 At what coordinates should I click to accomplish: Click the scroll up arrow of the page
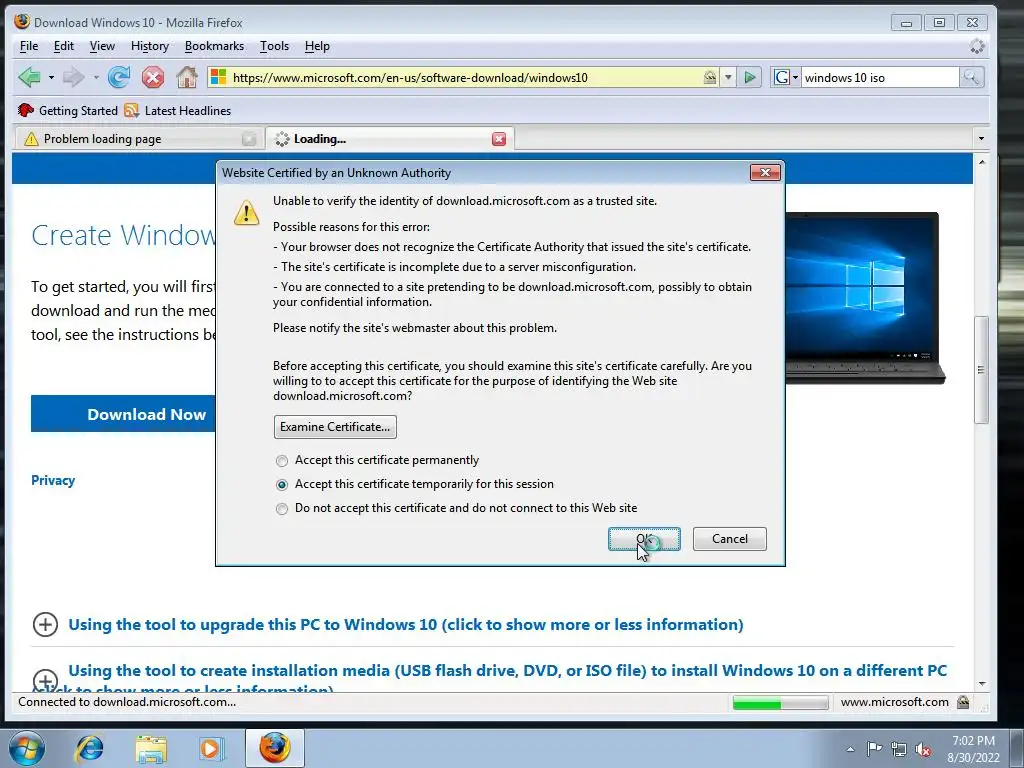click(x=981, y=161)
